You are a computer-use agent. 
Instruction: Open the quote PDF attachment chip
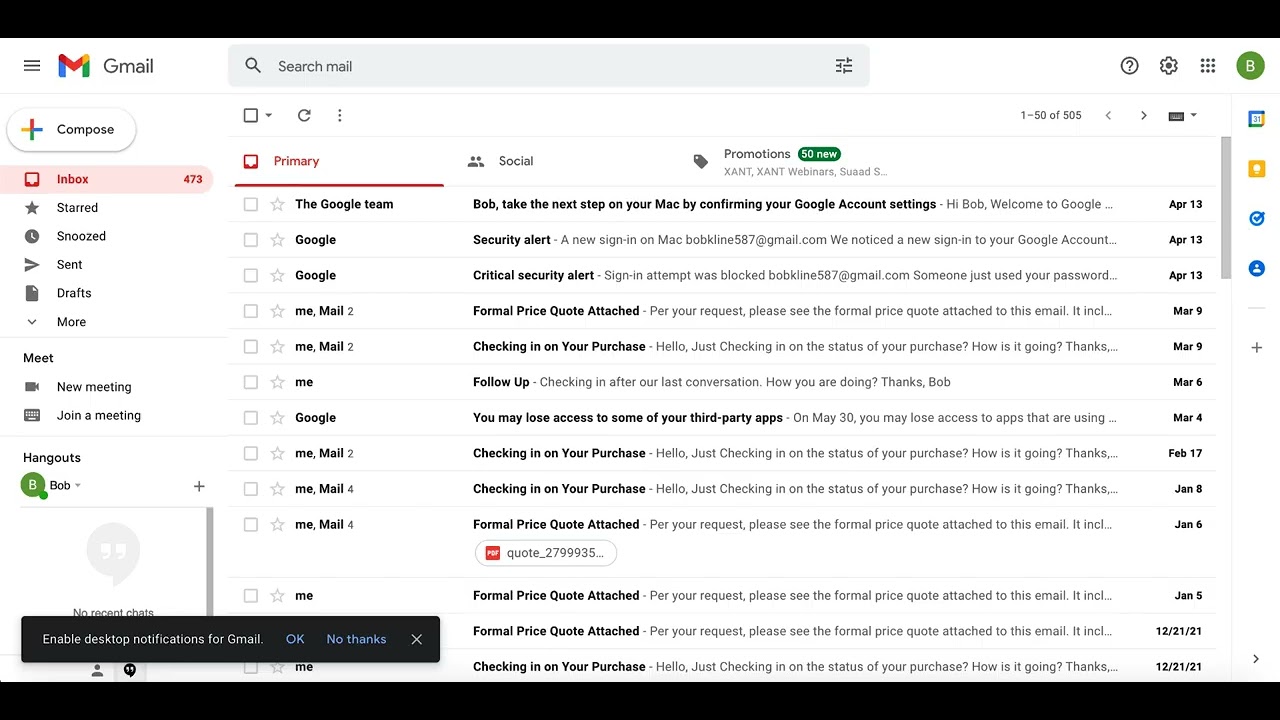click(x=546, y=553)
